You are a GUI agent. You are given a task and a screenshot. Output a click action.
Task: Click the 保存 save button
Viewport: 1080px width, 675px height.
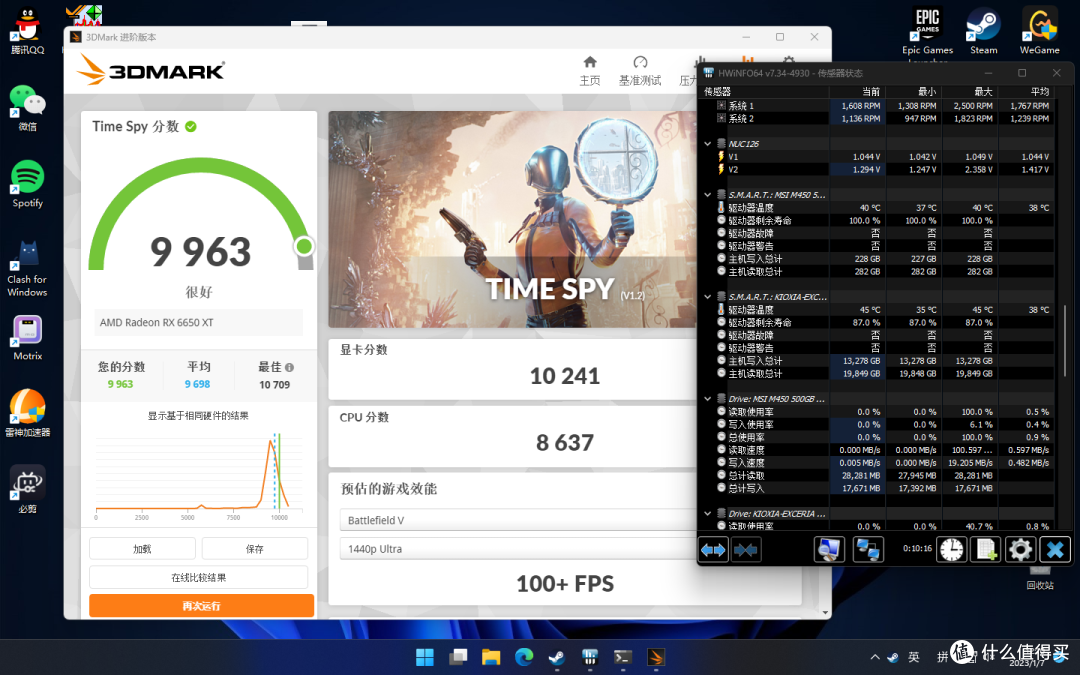[x=254, y=549]
